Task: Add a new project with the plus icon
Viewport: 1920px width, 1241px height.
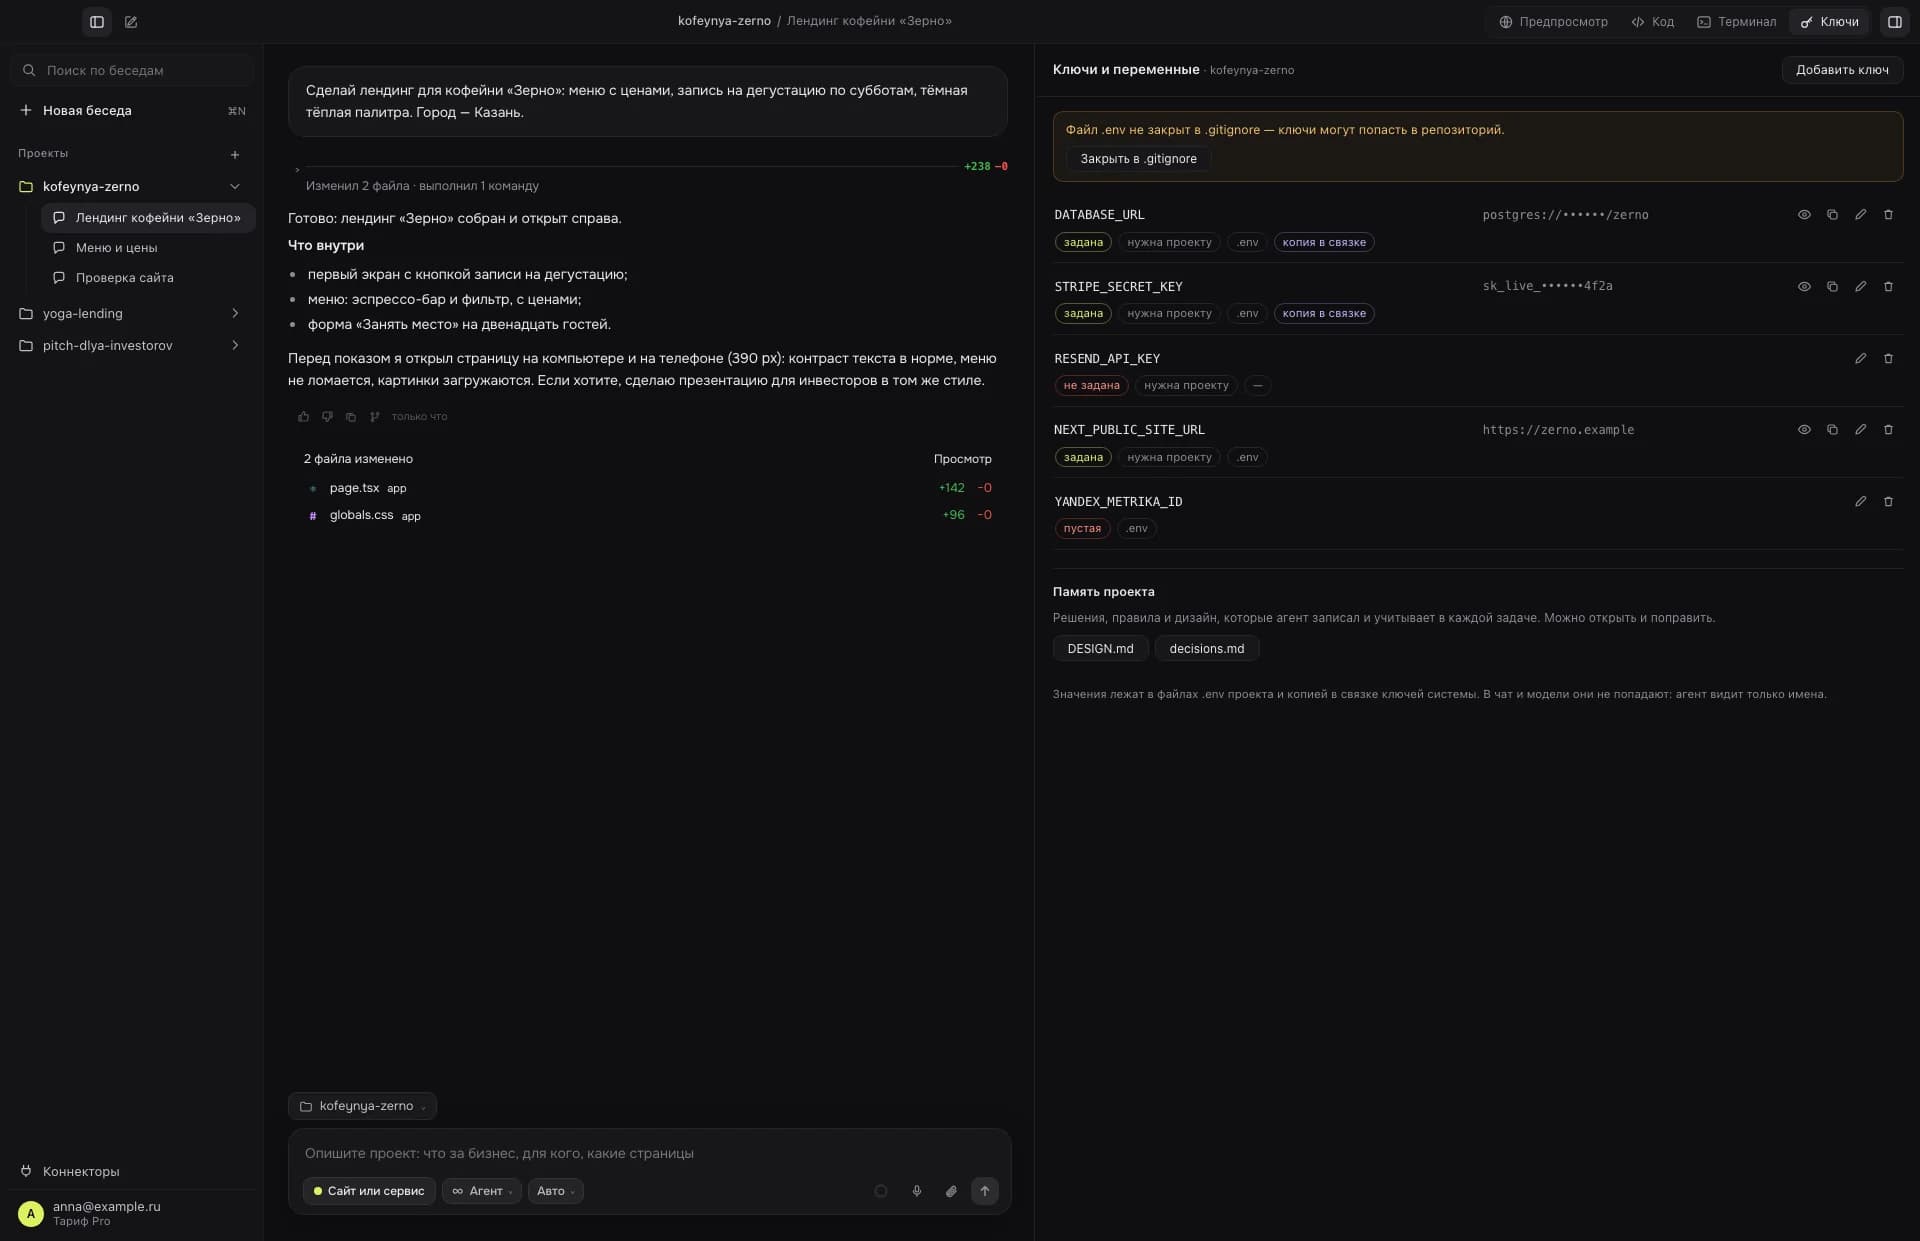Action: coord(235,155)
